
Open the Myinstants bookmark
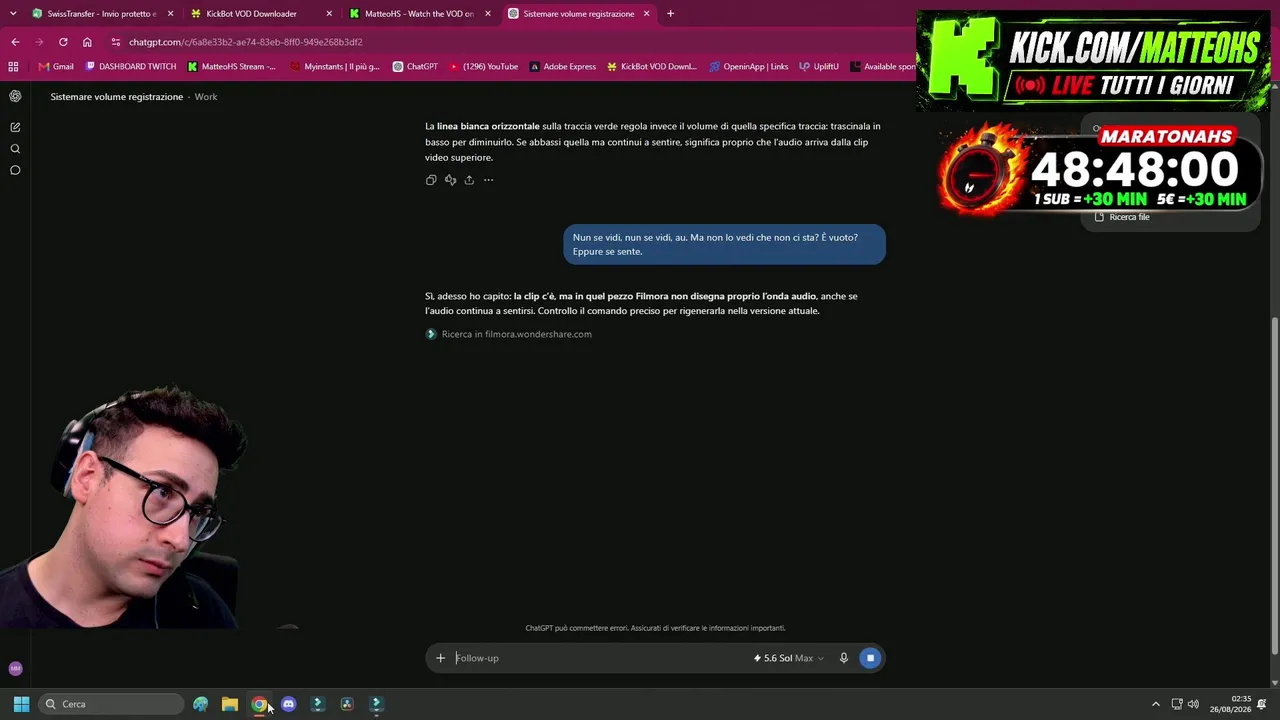click(x=334, y=67)
